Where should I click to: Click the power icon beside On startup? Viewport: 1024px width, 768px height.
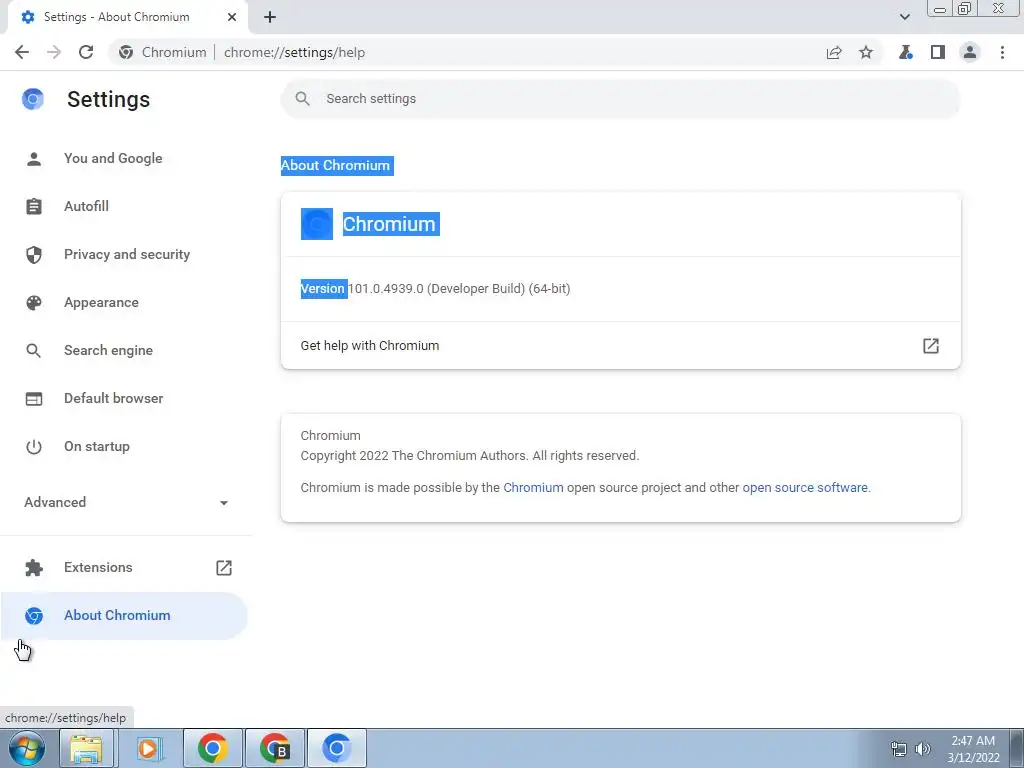click(33, 447)
